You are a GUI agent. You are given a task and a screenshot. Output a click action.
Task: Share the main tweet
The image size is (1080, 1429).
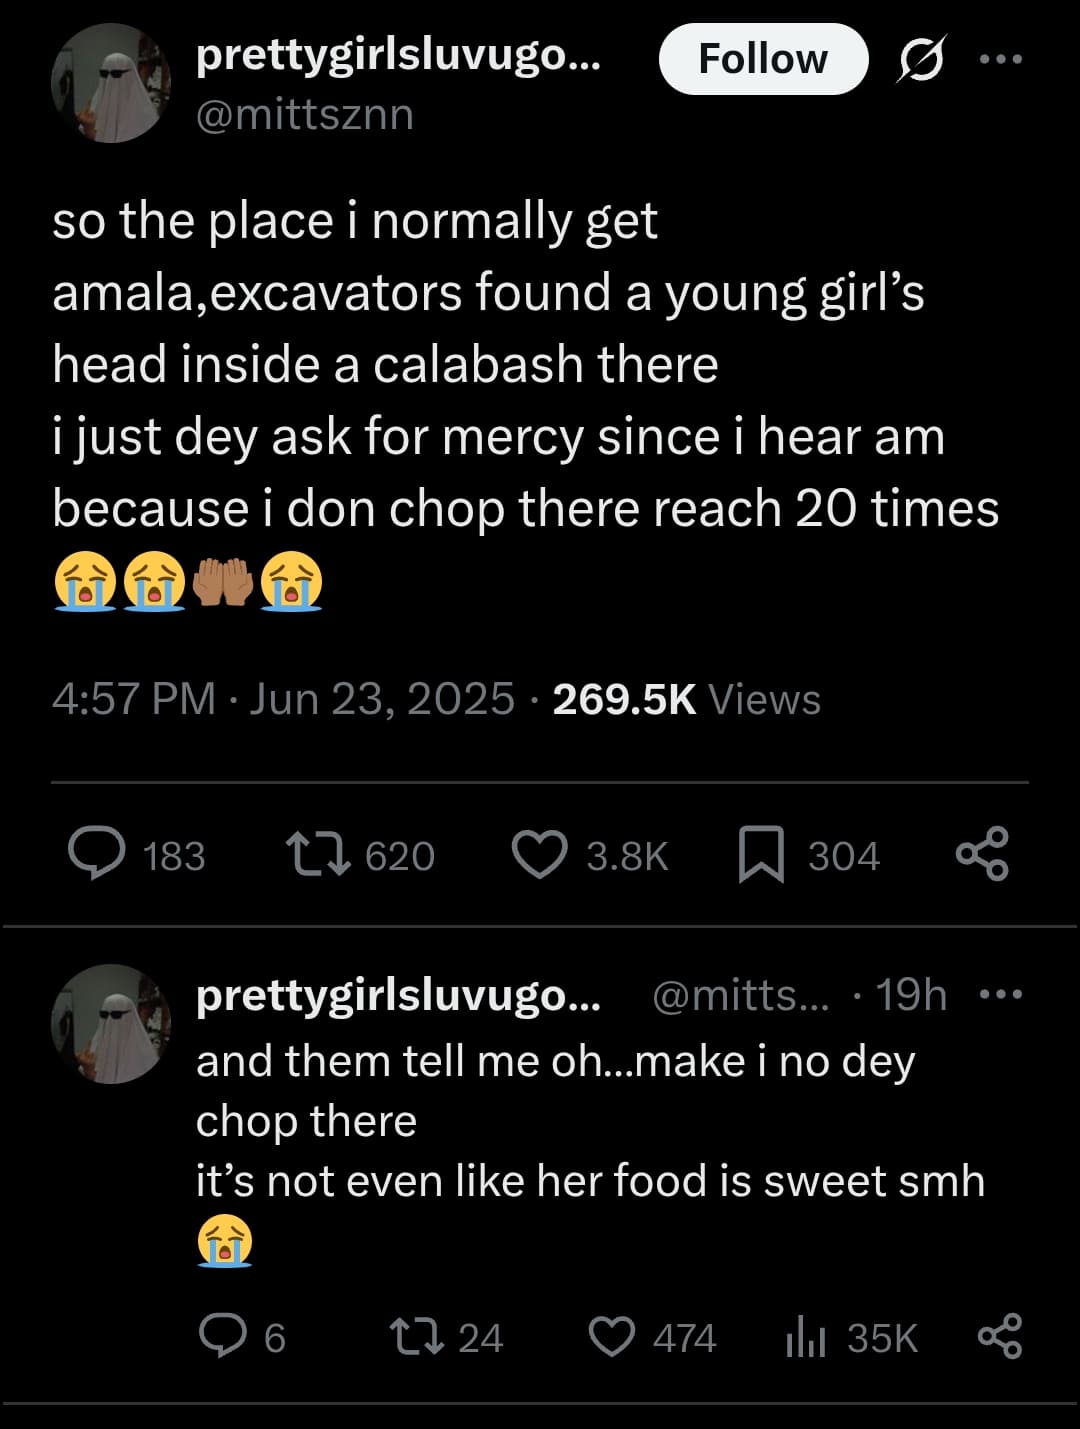pyautogui.click(x=982, y=855)
